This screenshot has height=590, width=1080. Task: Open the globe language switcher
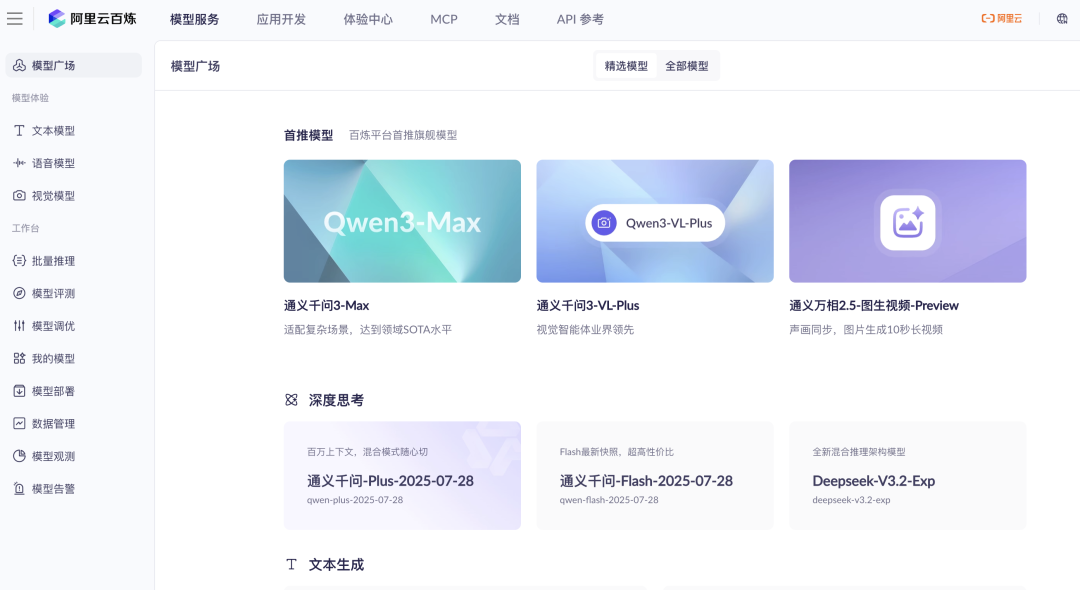point(1062,19)
